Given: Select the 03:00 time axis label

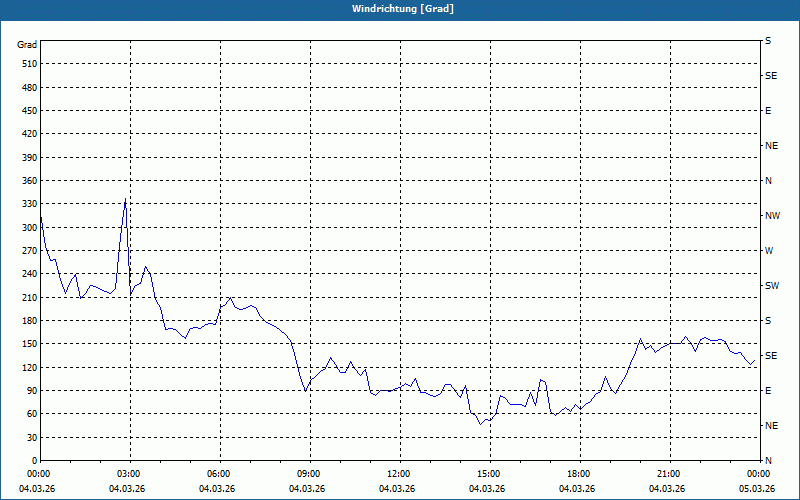Looking at the screenshot, I should coord(129,474).
